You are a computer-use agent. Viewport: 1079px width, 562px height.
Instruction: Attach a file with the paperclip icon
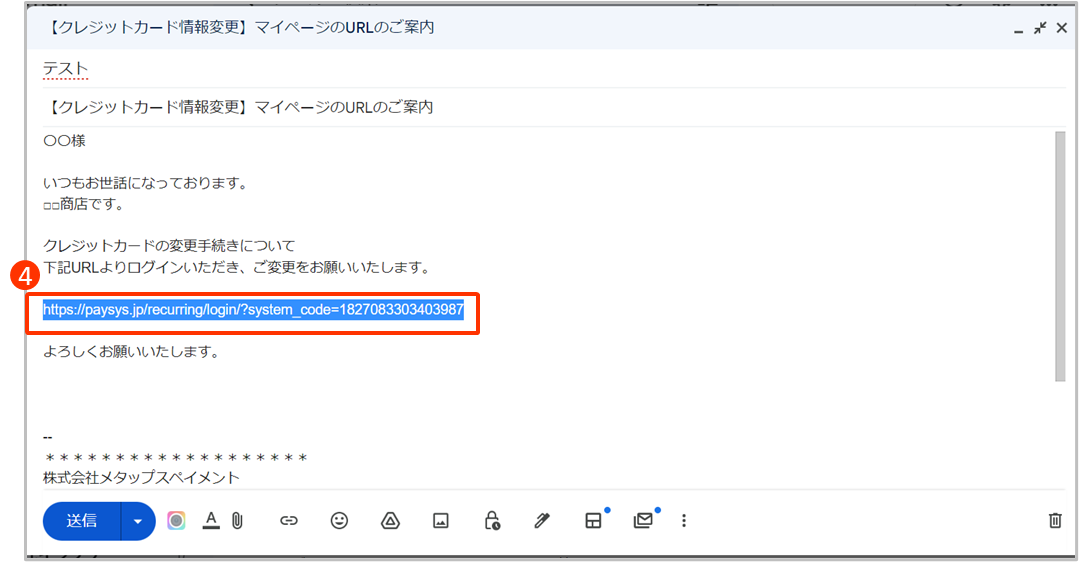(x=238, y=521)
